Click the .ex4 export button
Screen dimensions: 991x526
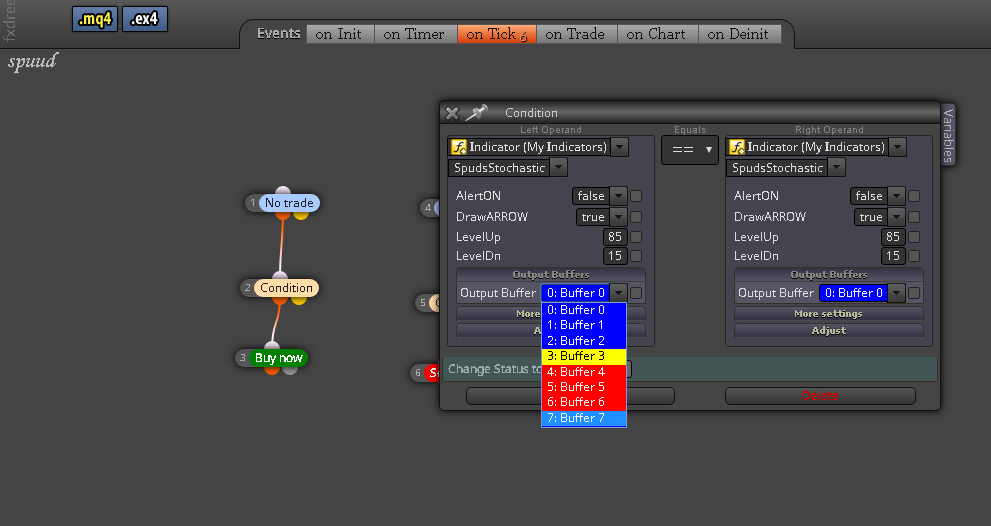[145, 19]
